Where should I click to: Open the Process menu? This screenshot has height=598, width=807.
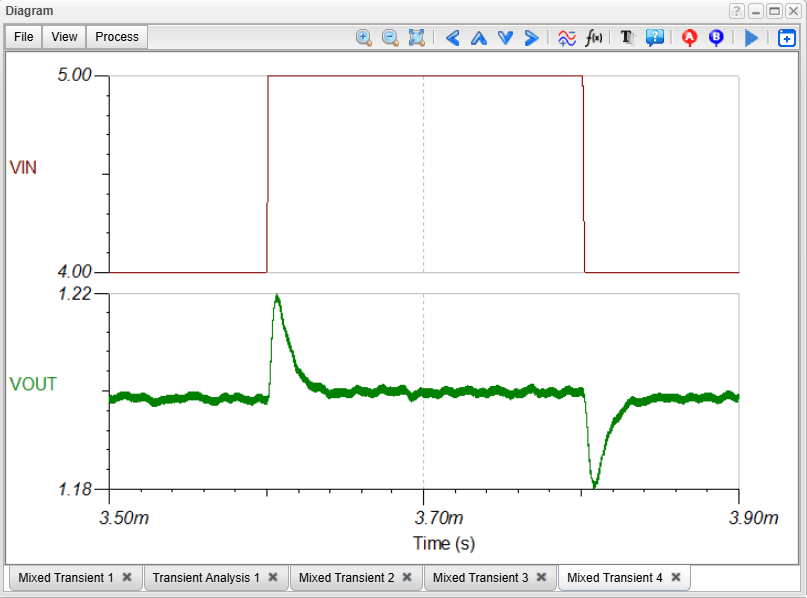pos(117,37)
